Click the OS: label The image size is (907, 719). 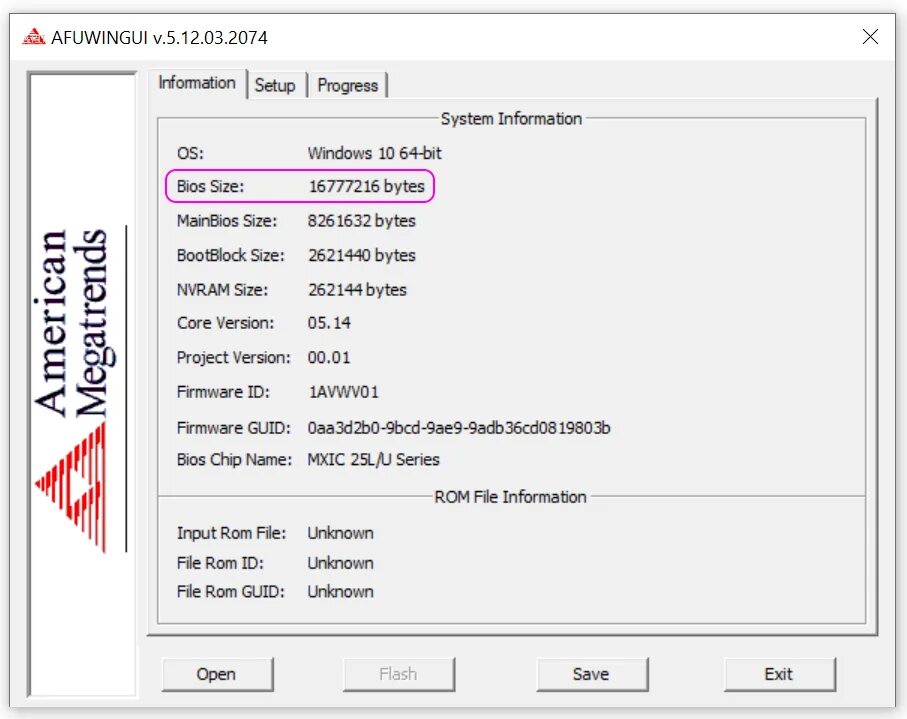tap(190, 153)
